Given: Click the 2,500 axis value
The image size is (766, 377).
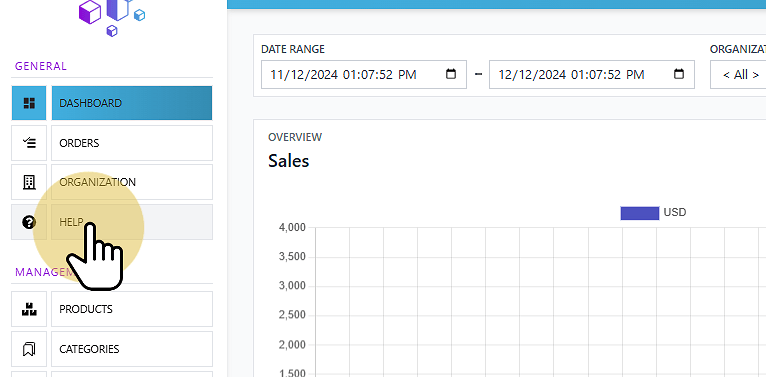Looking at the screenshot, I should click(292, 315).
